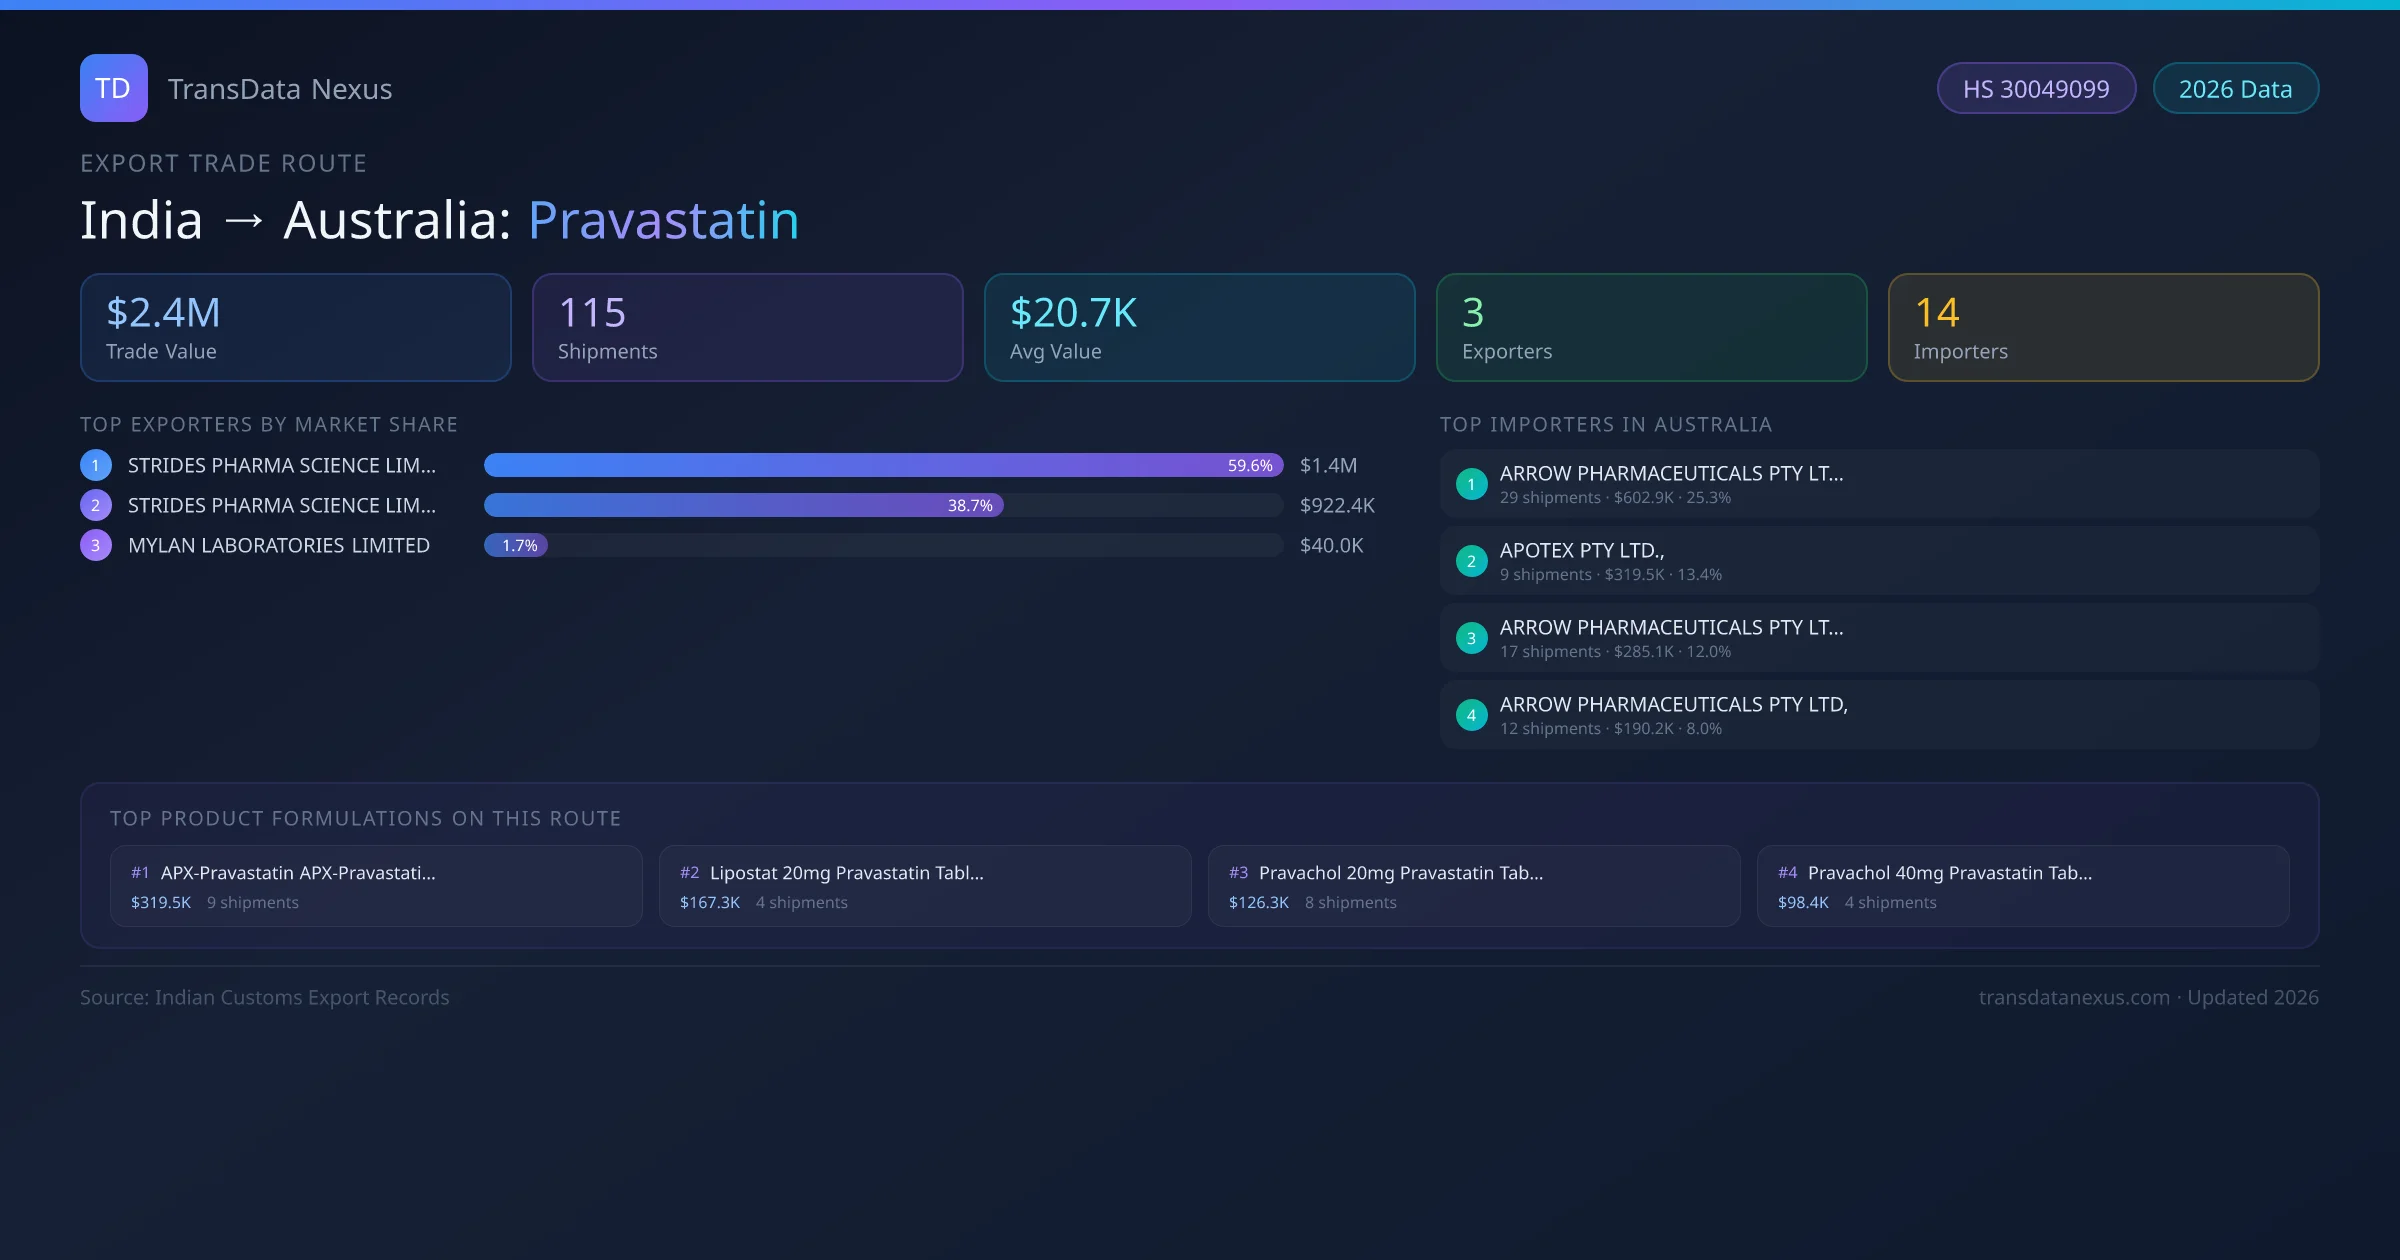Viewport: 2400px width, 1260px height.
Task: Toggle the Importers stat card highlight
Action: (2103, 327)
